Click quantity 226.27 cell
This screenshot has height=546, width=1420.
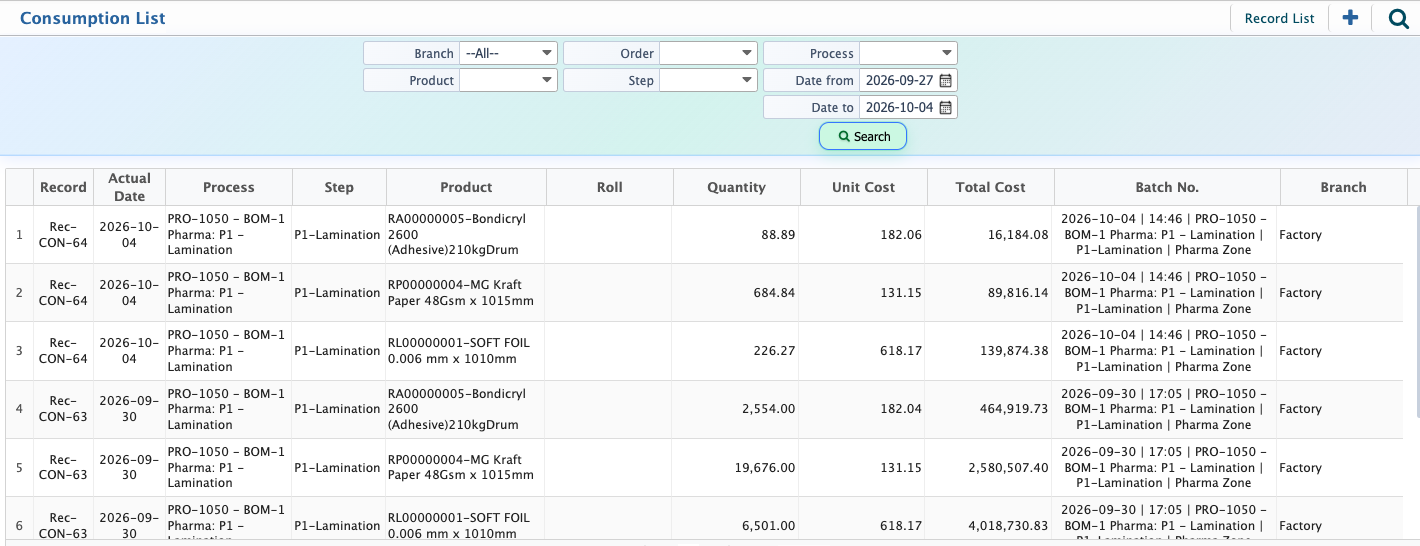(775, 351)
